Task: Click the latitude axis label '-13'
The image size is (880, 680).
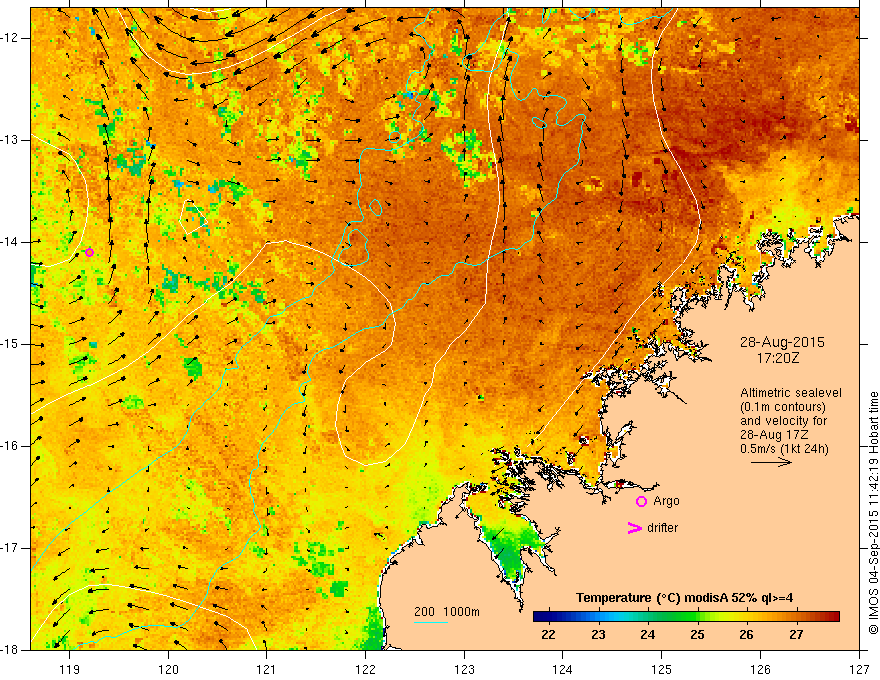Action: coord(10,140)
